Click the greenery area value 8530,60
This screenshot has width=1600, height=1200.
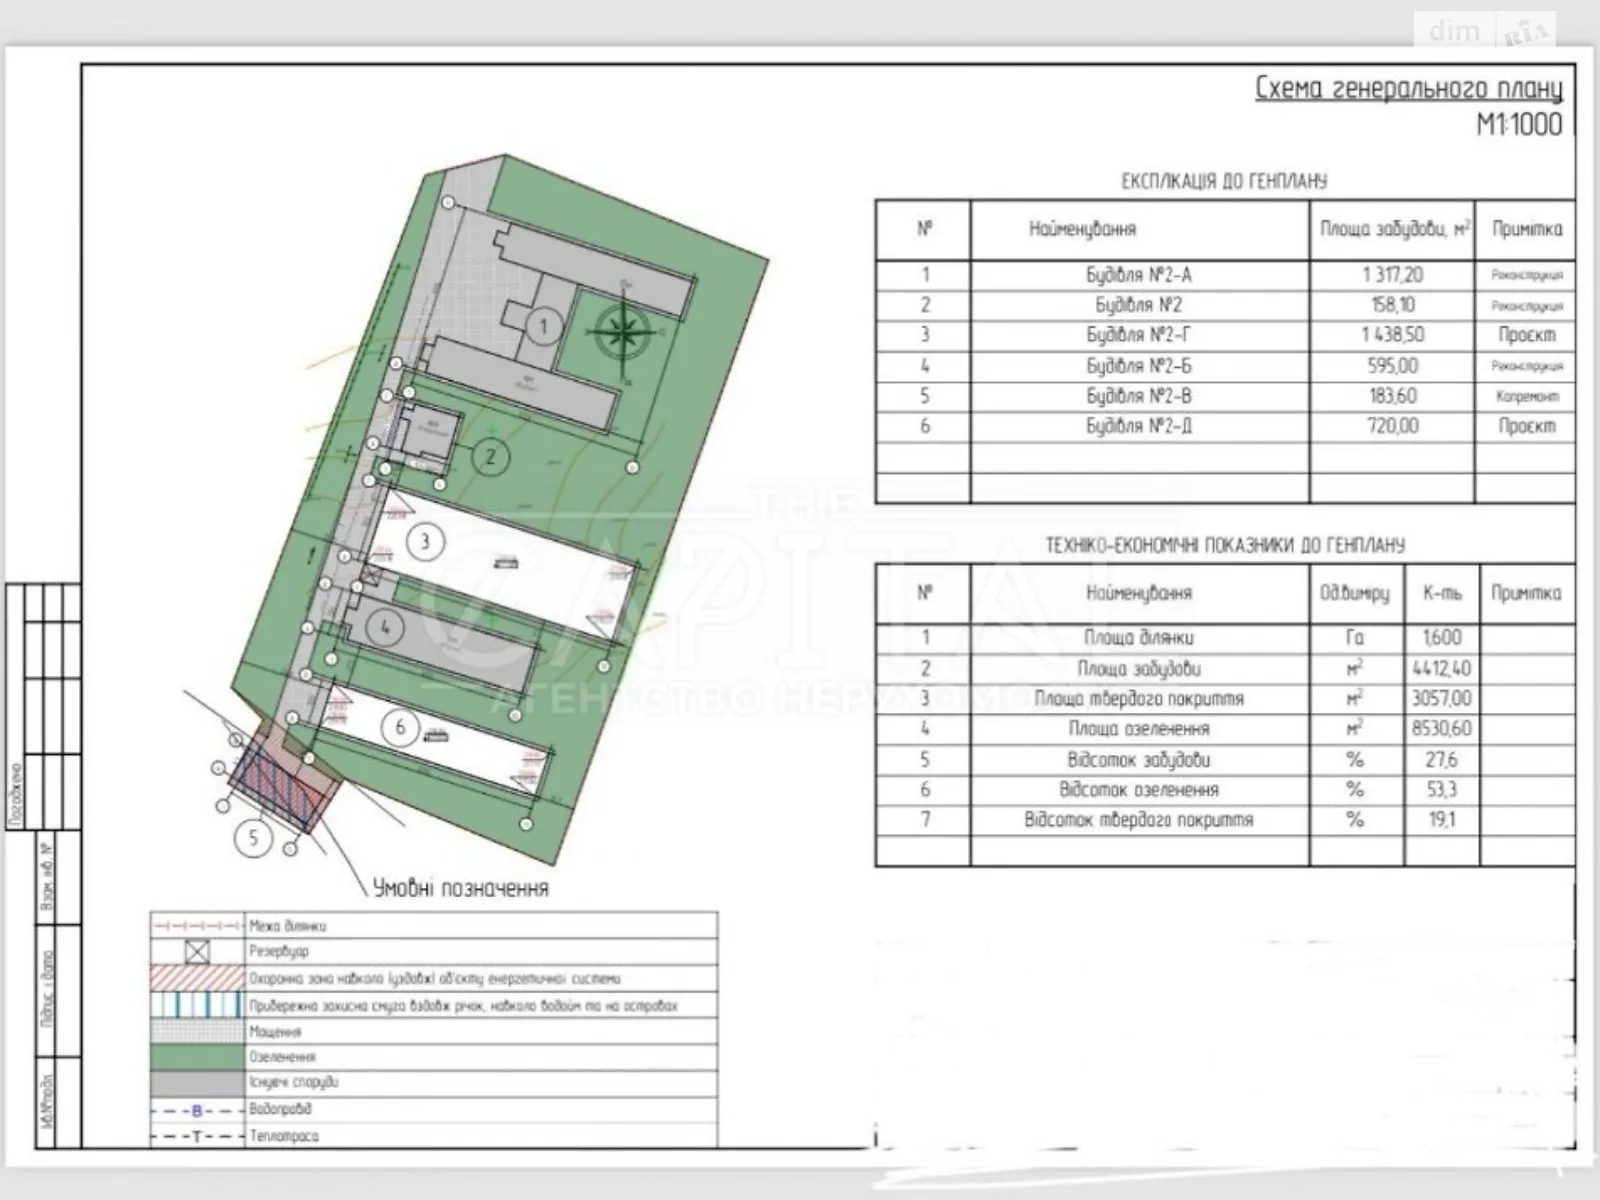[1442, 729]
